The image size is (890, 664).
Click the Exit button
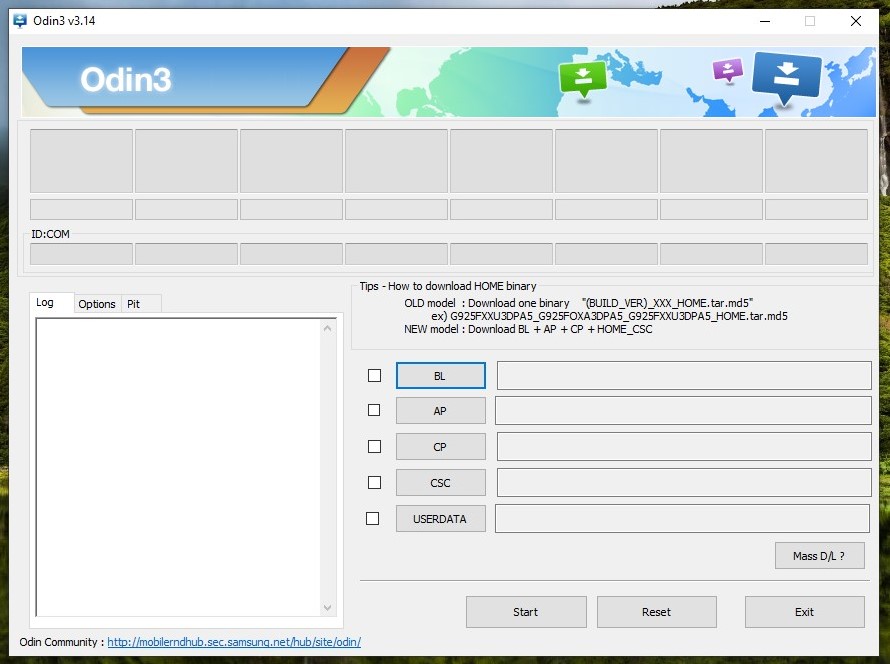(x=805, y=612)
